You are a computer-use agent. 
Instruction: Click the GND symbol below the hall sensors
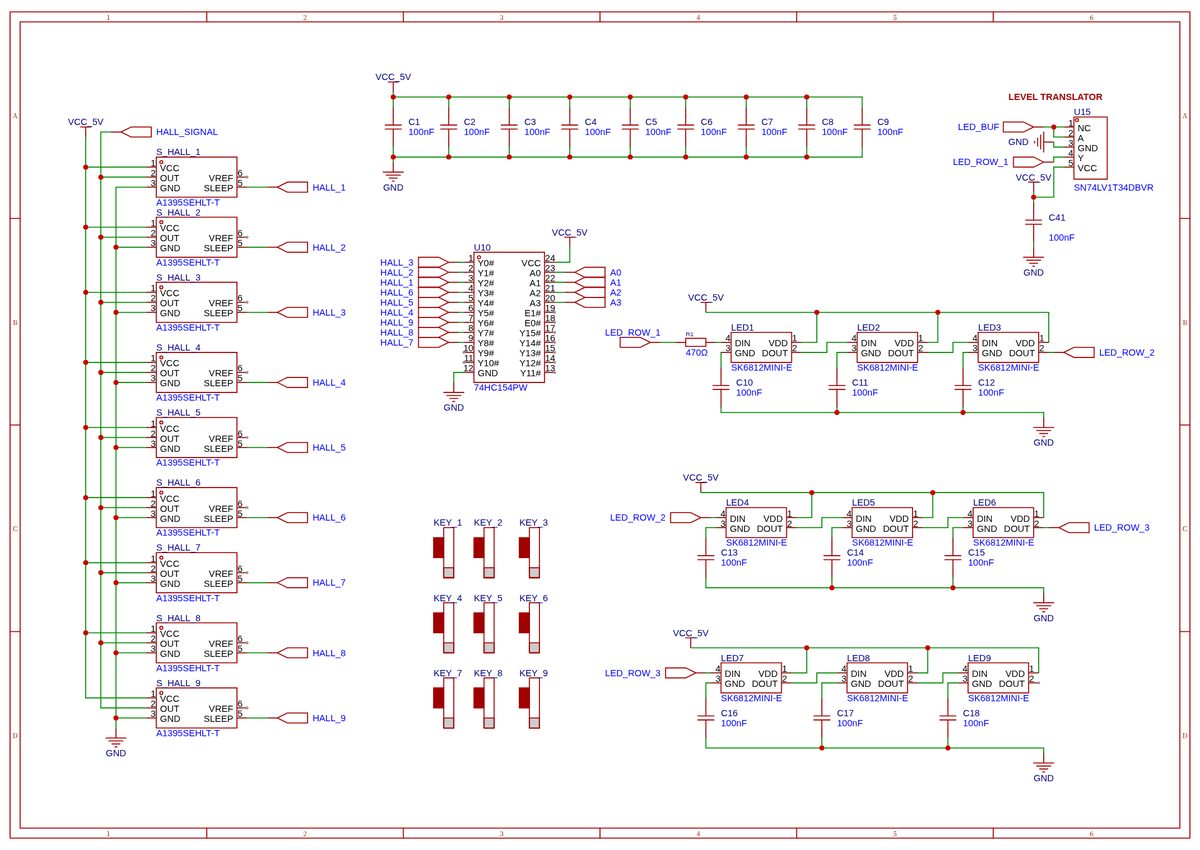click(x=115, y=741)
